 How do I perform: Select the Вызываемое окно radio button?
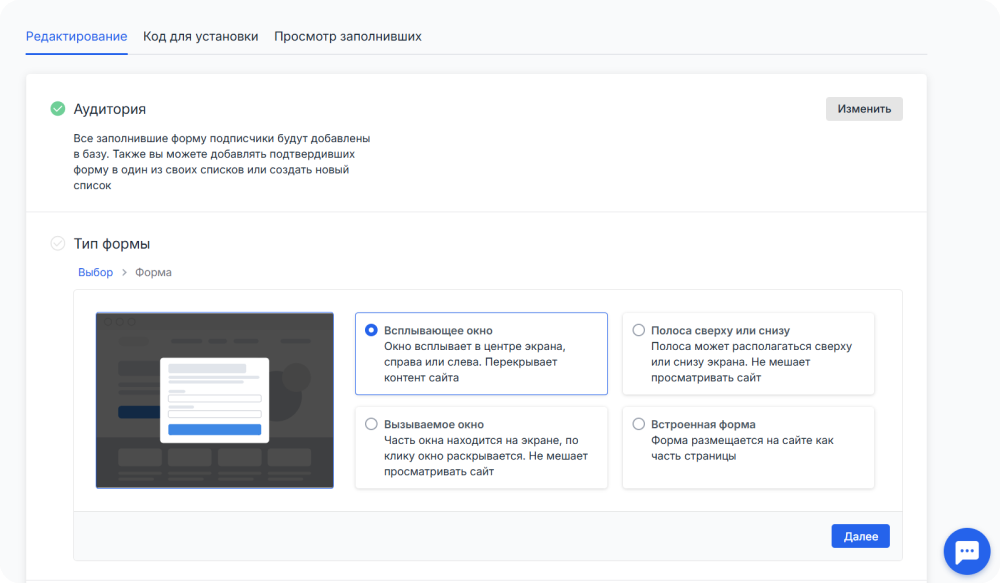click(x=371, y=424)
